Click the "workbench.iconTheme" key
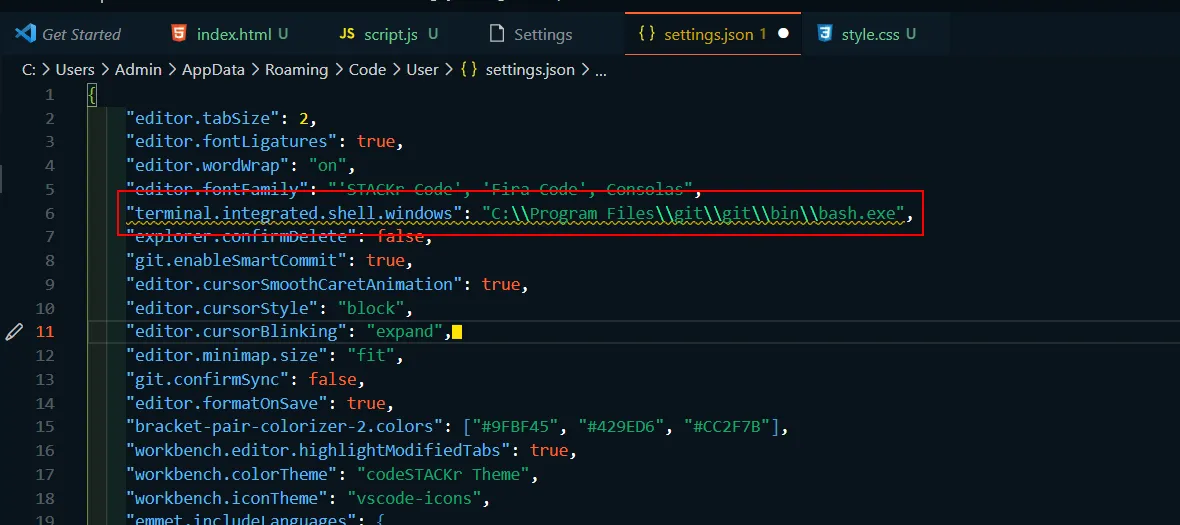Viewport: 1180px width, 525px height. pos(227,498)
